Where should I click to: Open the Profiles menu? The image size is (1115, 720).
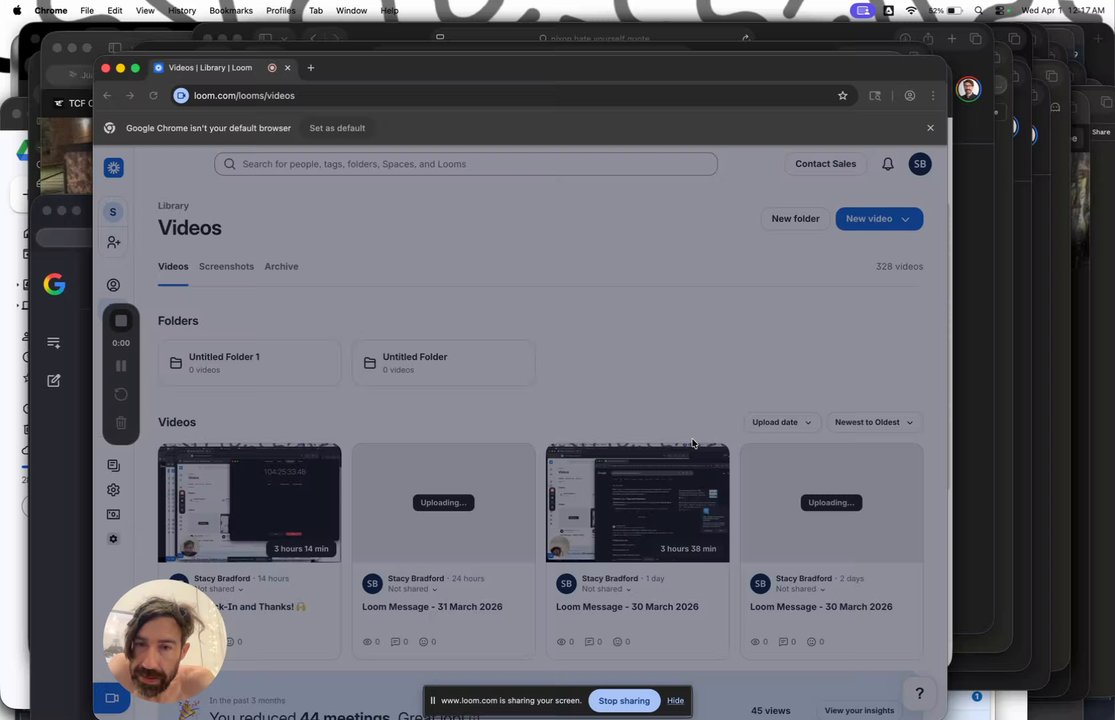tap(281, 11)
